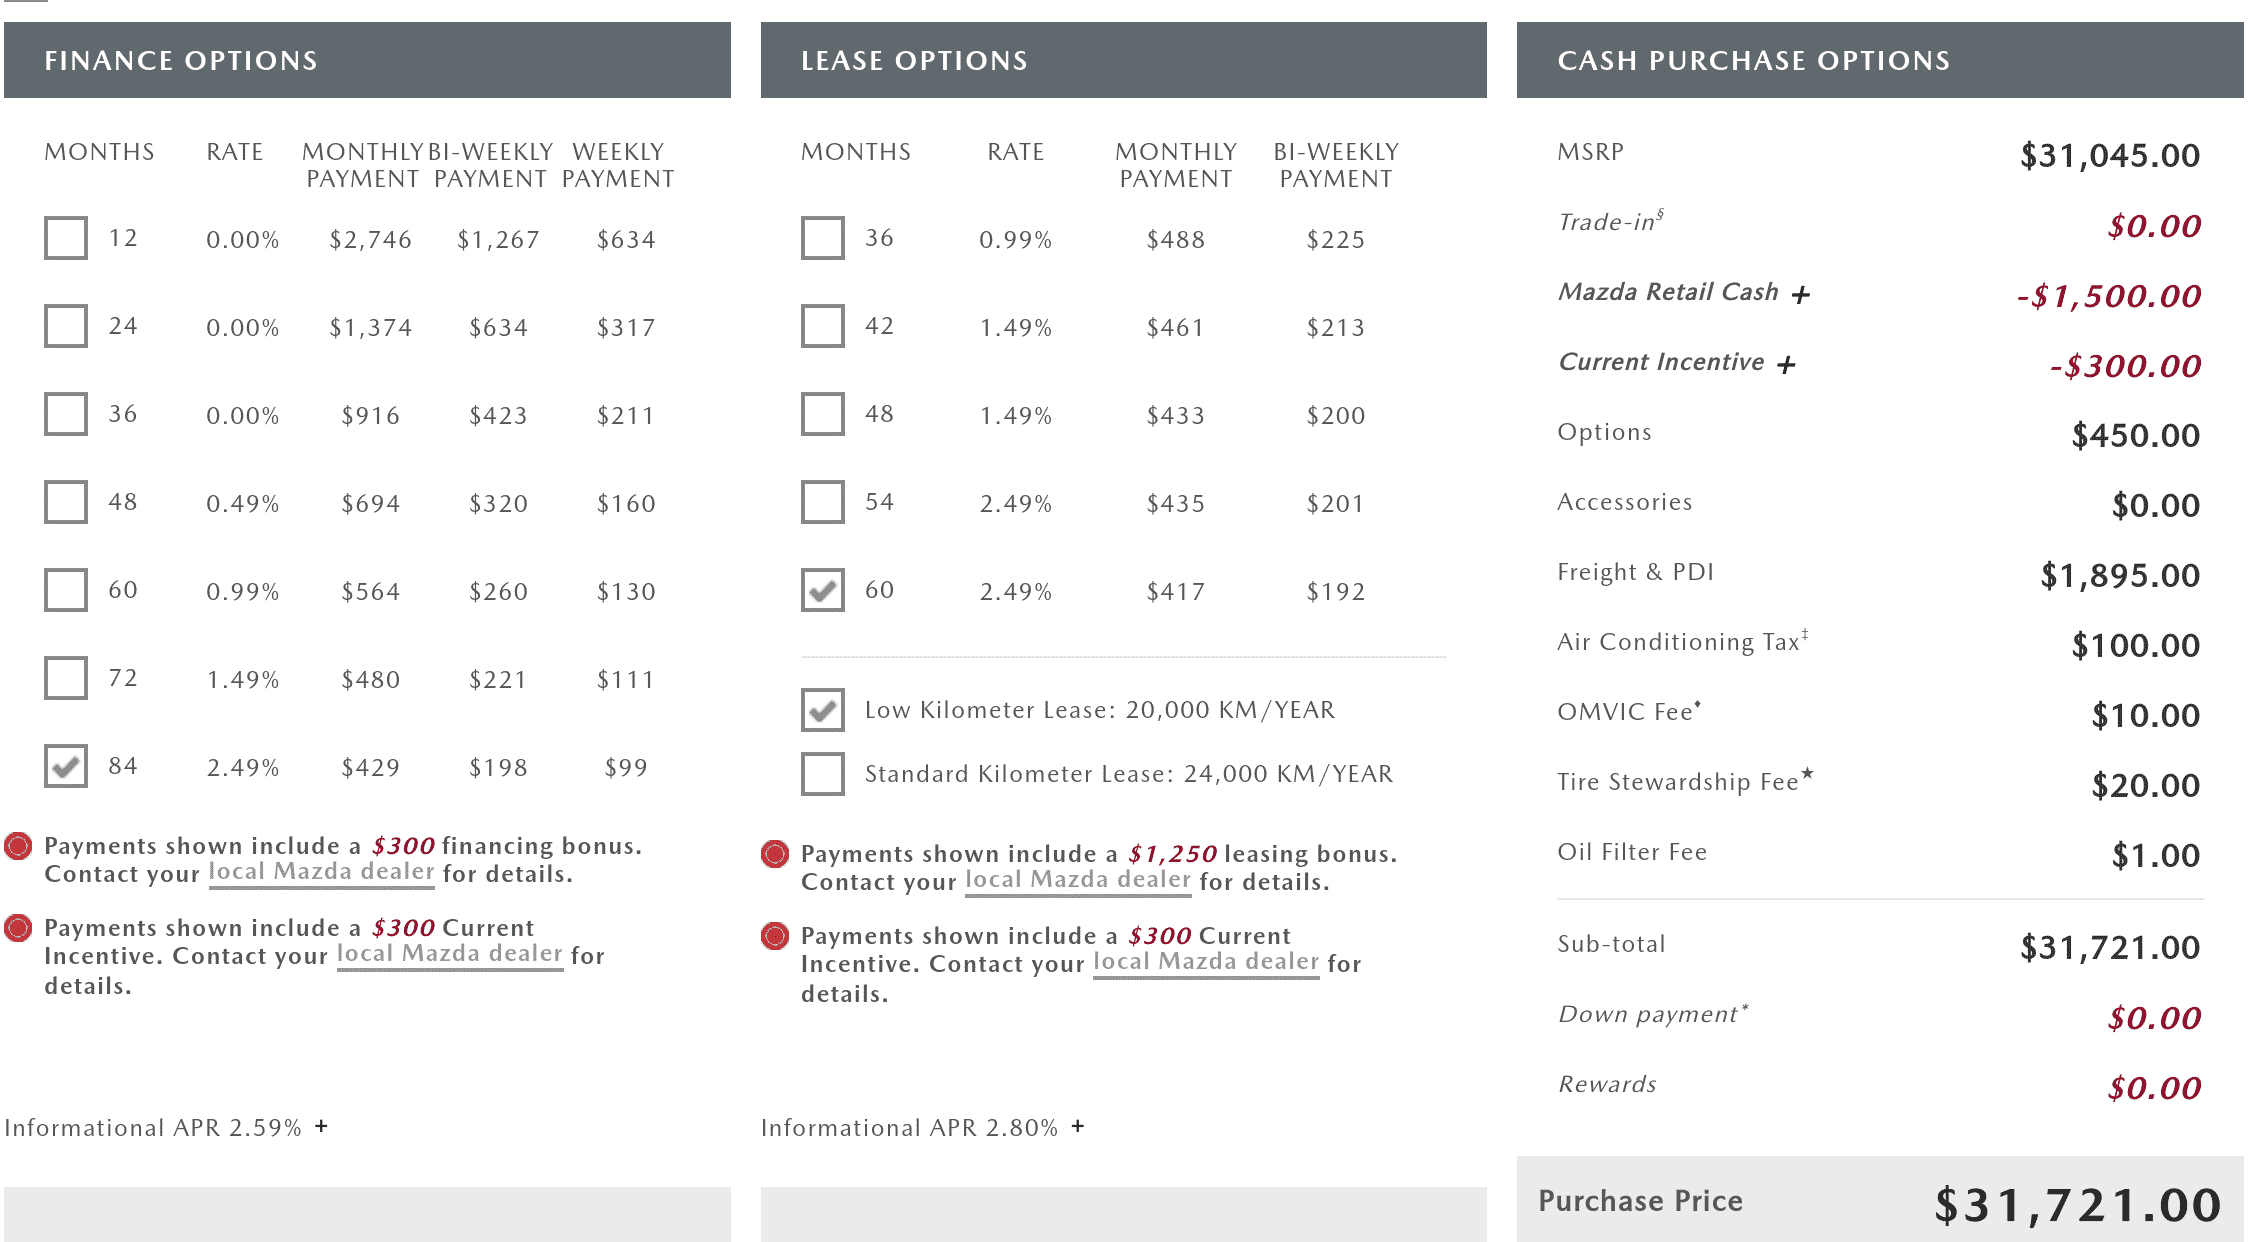
Task: Click red bullet beside finance Current Incentive note
Action: pyautogui.click(x=18, y=928)
